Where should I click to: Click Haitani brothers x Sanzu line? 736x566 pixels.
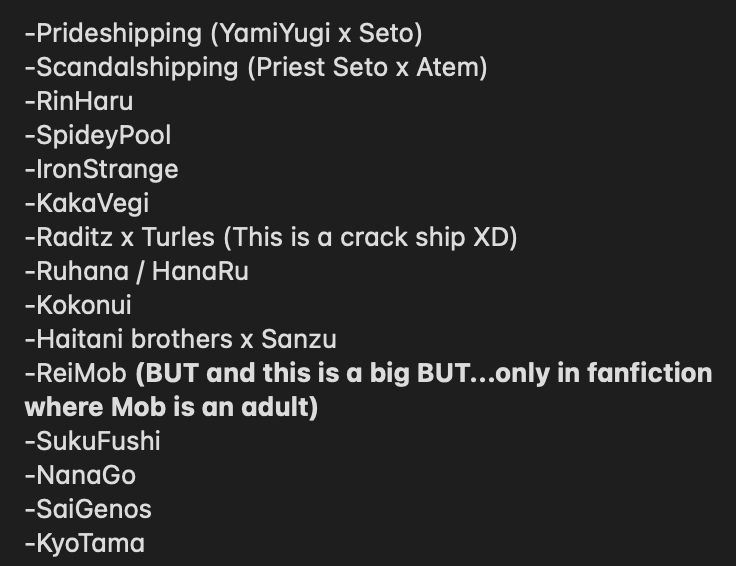pos(181,339)
